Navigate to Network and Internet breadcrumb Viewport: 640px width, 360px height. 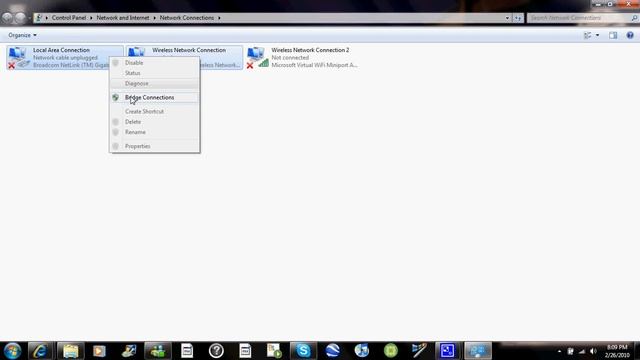point(122,18)
